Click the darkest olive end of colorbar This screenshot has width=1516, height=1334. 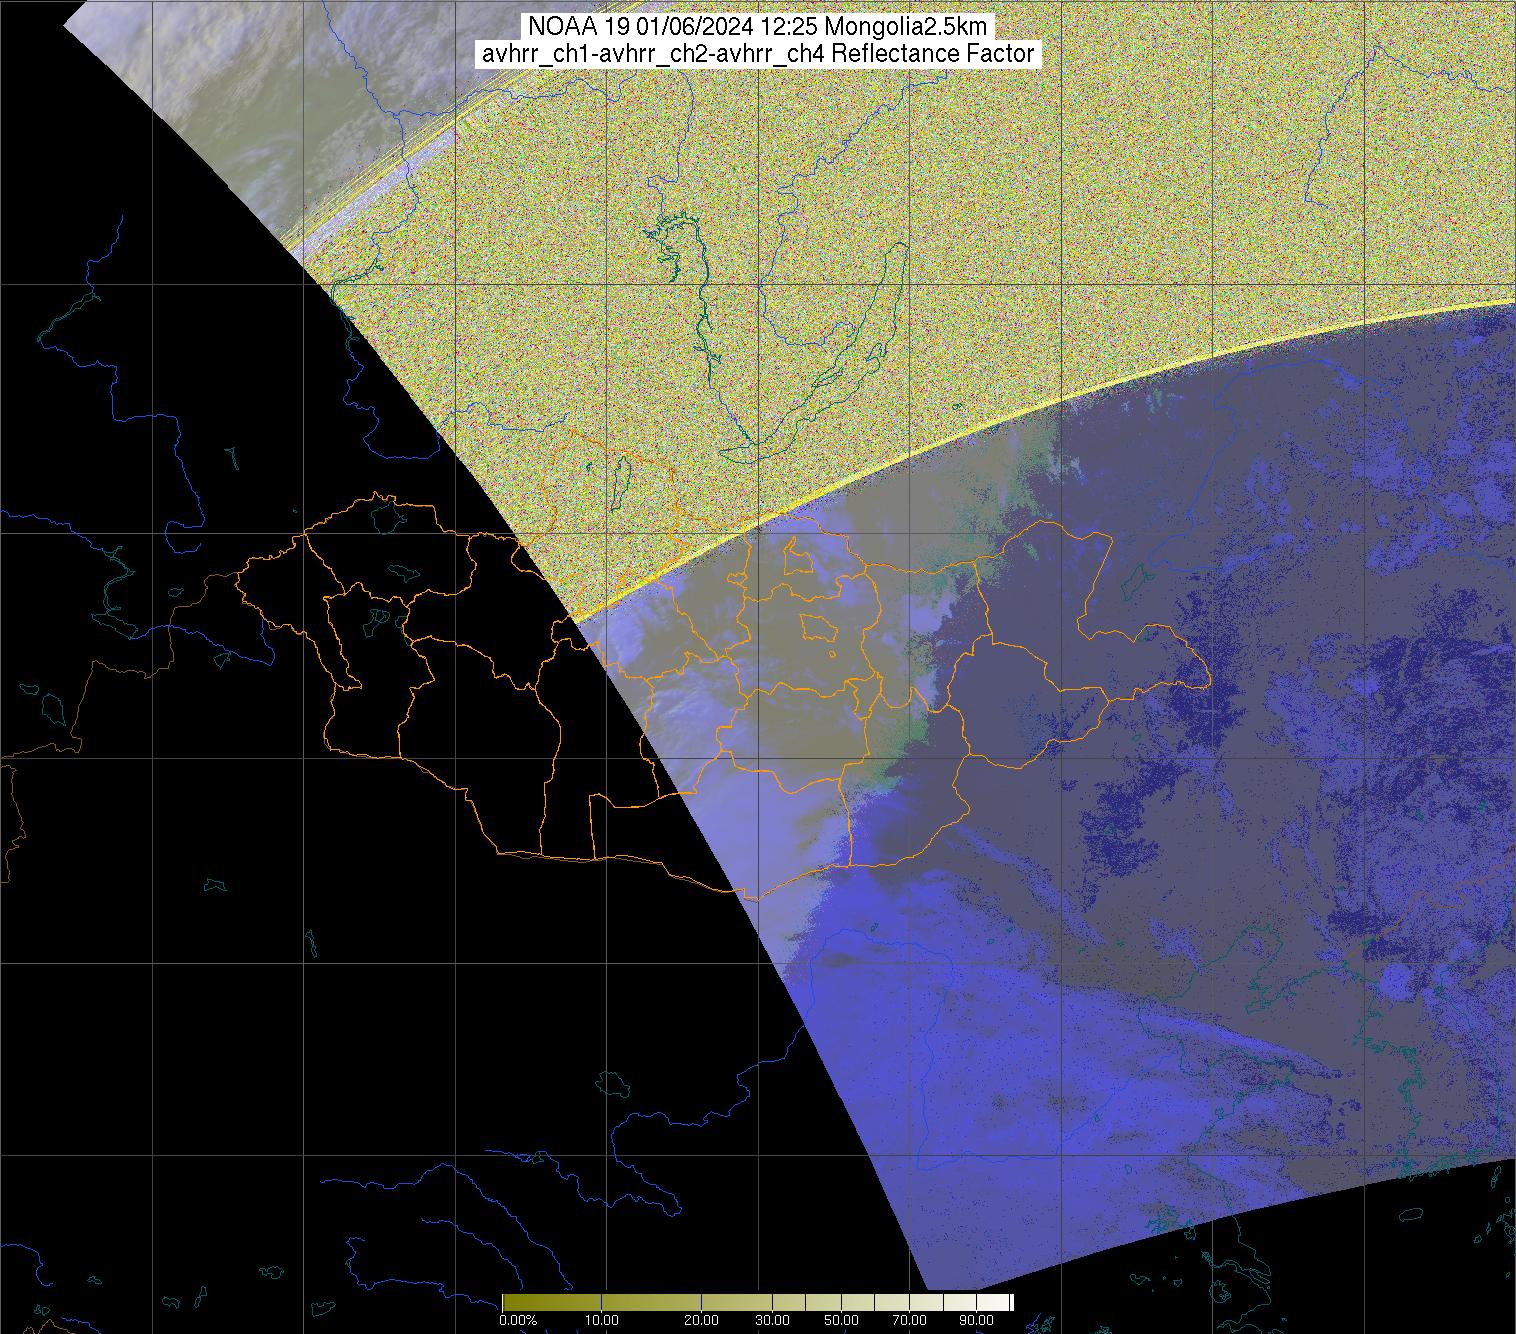[x=508, y=1302]
